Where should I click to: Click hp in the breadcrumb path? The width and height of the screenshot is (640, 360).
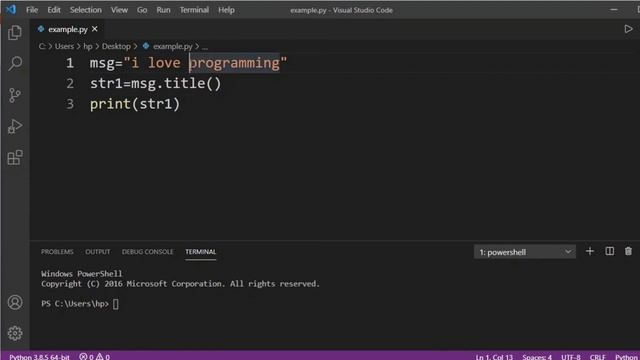point(88,46)
